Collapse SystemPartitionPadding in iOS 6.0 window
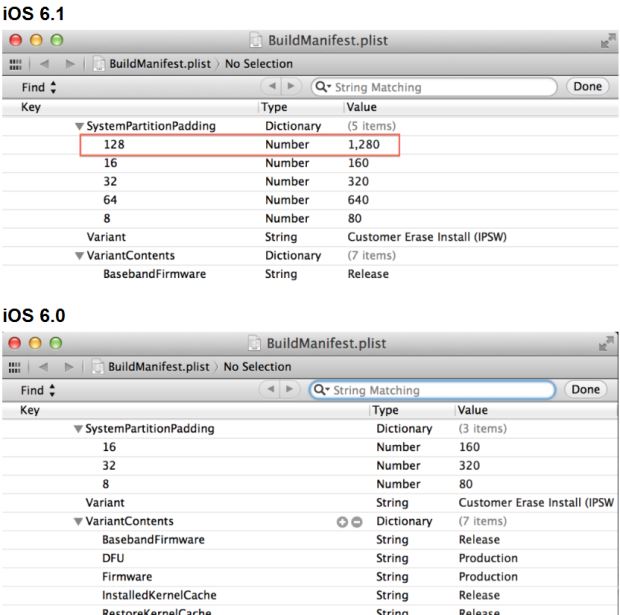Image resolution: width=620 pixels, height=615 pixels. (78, 429)
